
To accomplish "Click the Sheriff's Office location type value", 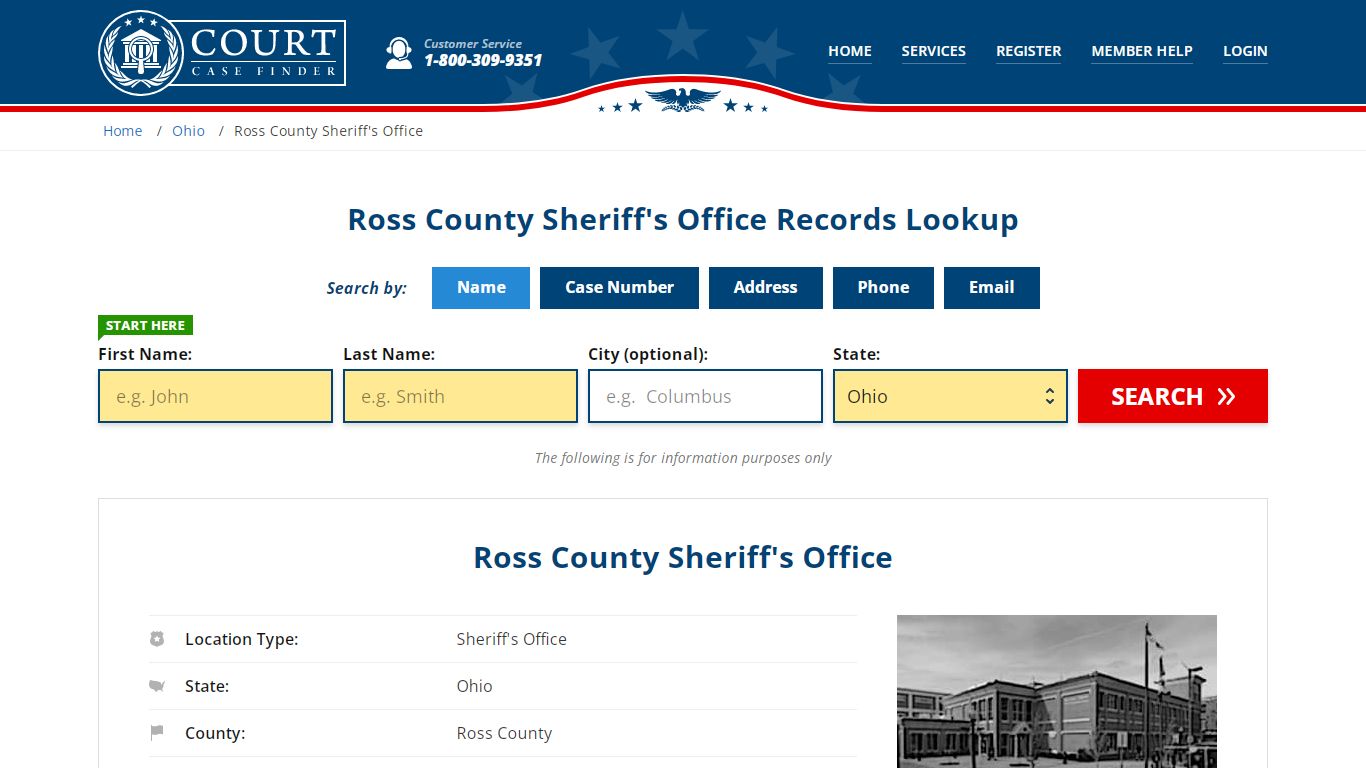I will click(x=511, y=639).
